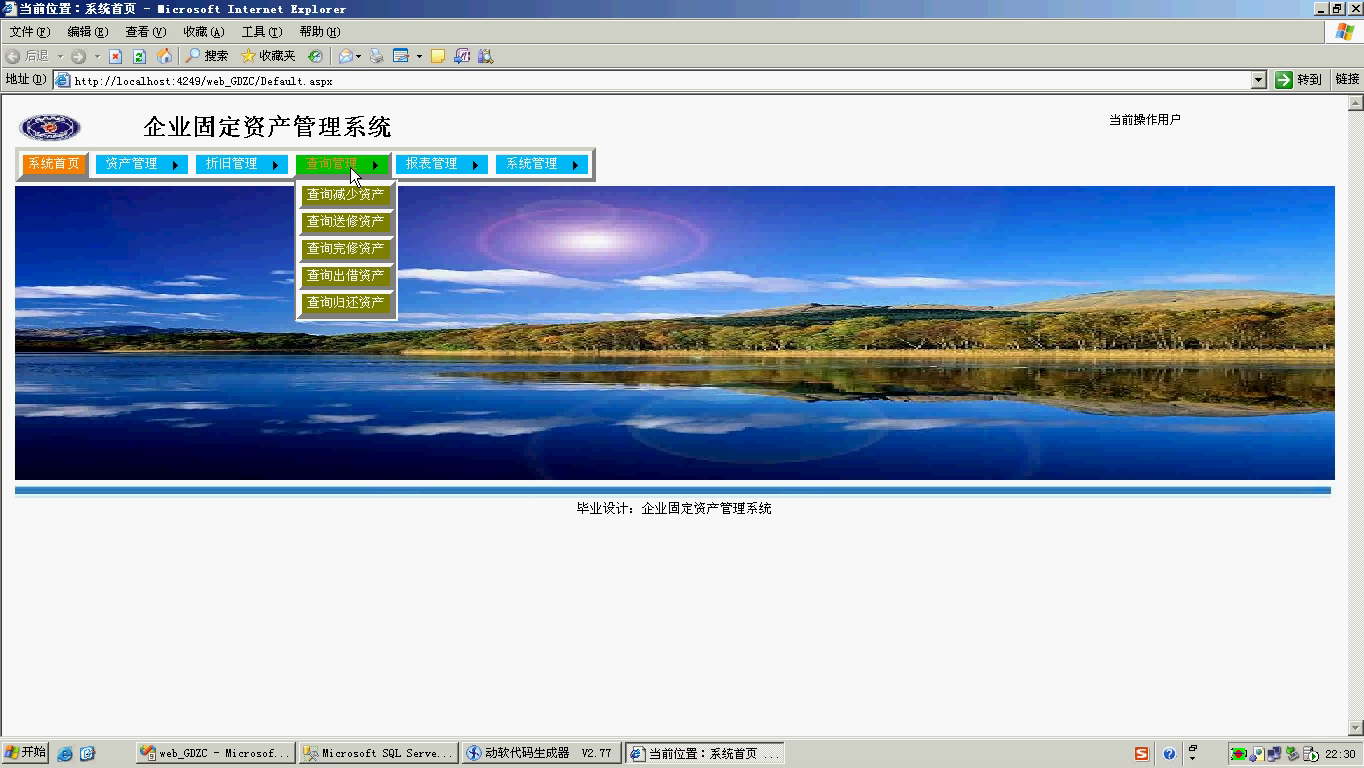The height and width of the screenshot is (768, 1364).
Task: Click the blue help question mark tray icon
Action: [x=1168, y=753]
